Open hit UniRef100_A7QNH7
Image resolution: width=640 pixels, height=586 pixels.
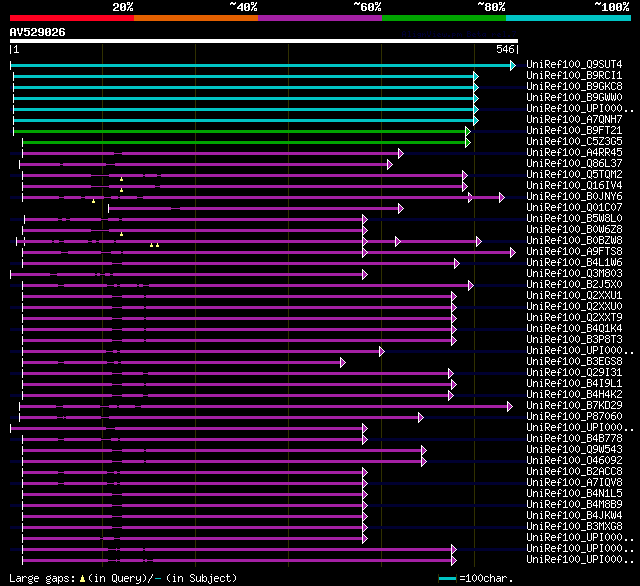tap(574, 119)
